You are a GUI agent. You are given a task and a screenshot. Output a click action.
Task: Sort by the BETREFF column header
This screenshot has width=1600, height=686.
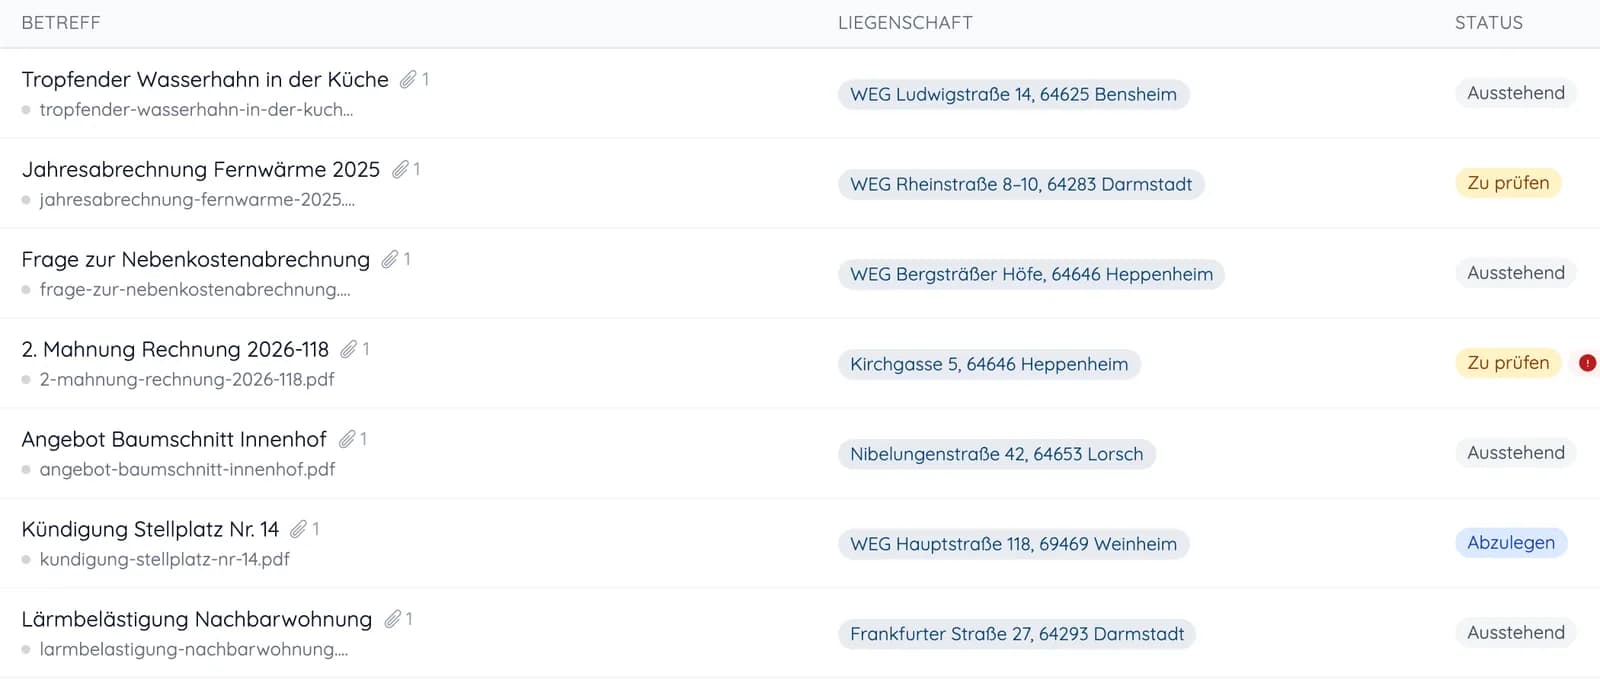[x=61, y=23]
